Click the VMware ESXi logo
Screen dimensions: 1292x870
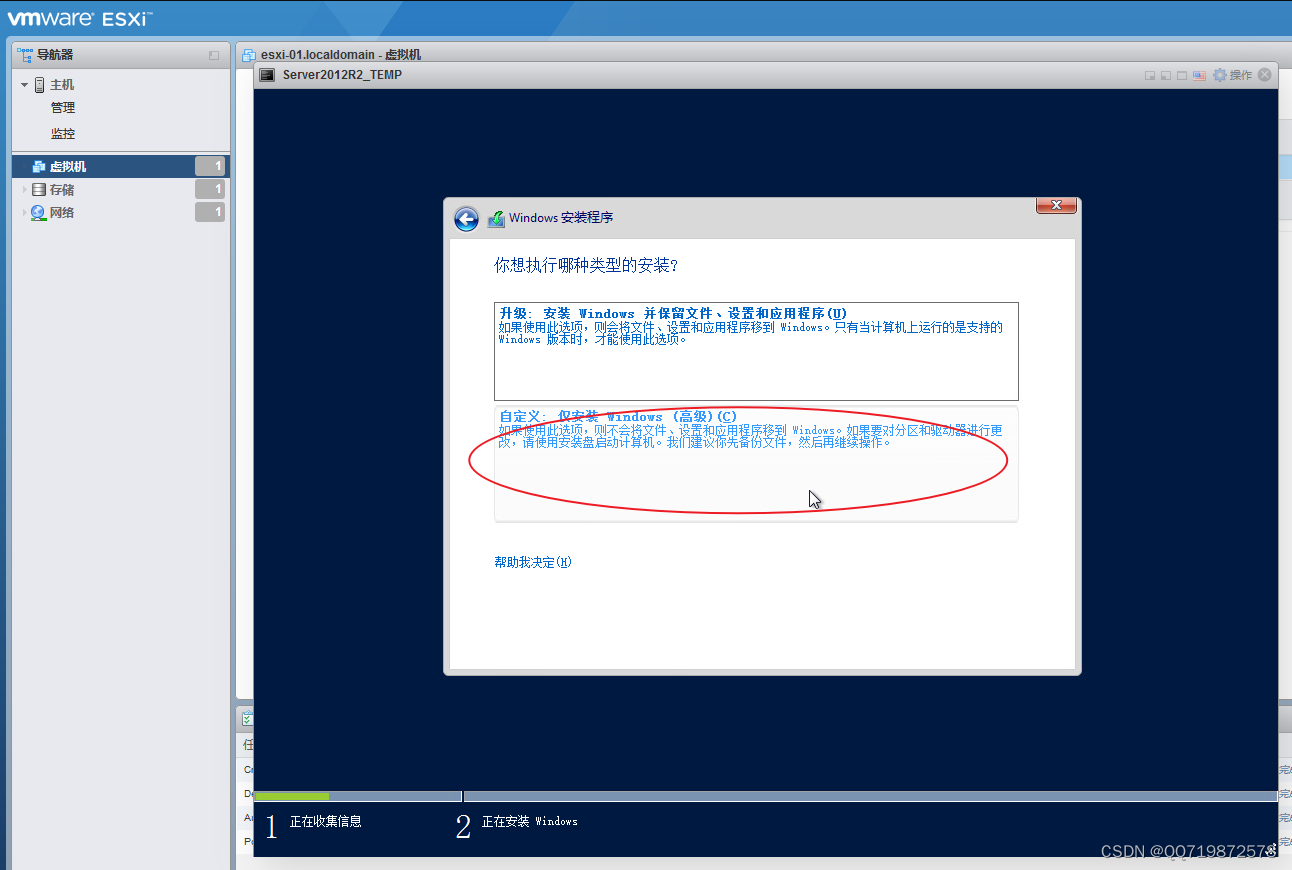tap(80, 17)
